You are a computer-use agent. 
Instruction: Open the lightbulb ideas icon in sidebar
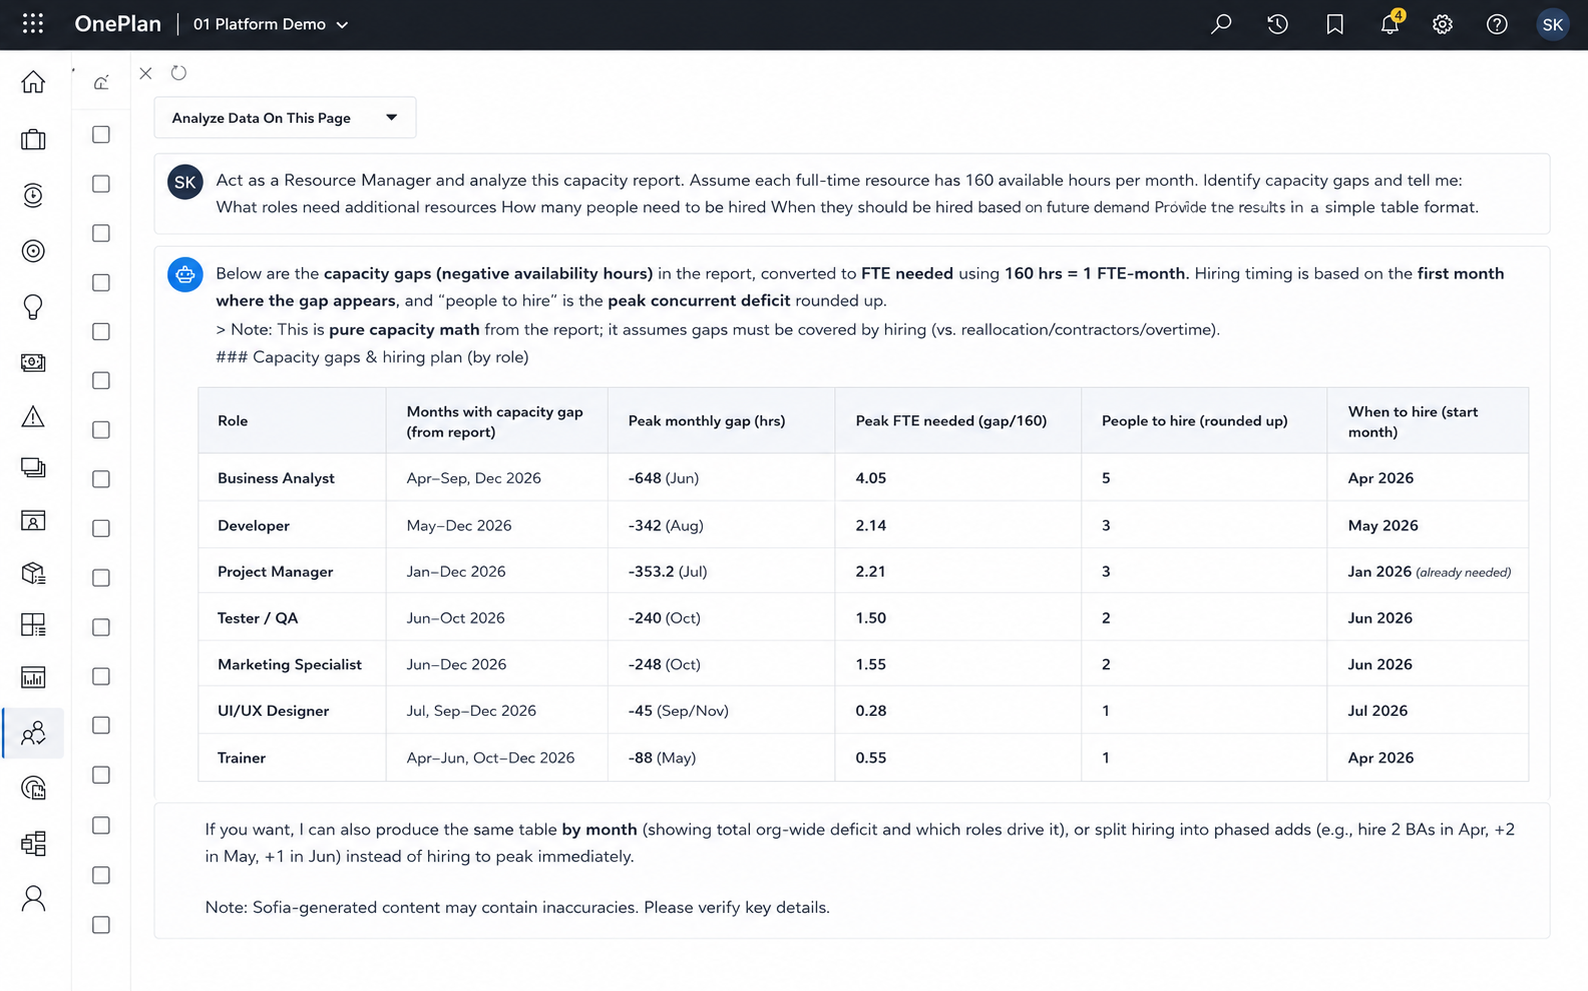point(33,307)
